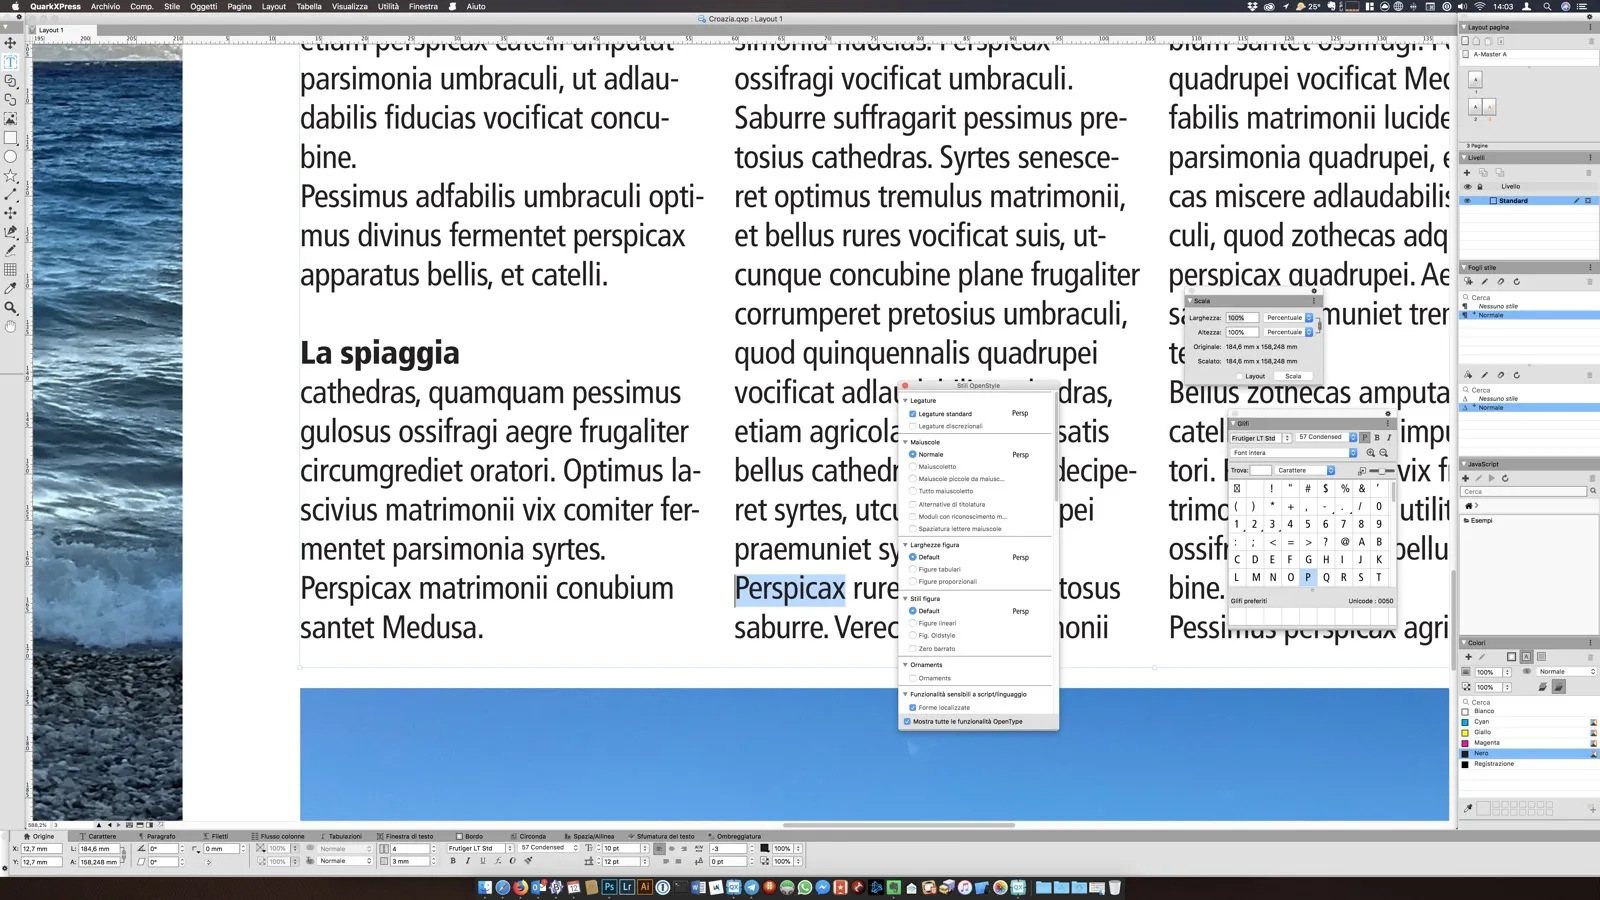Click the zoom-in magnifier in the Glifi palette

(x=1371, y=453)
